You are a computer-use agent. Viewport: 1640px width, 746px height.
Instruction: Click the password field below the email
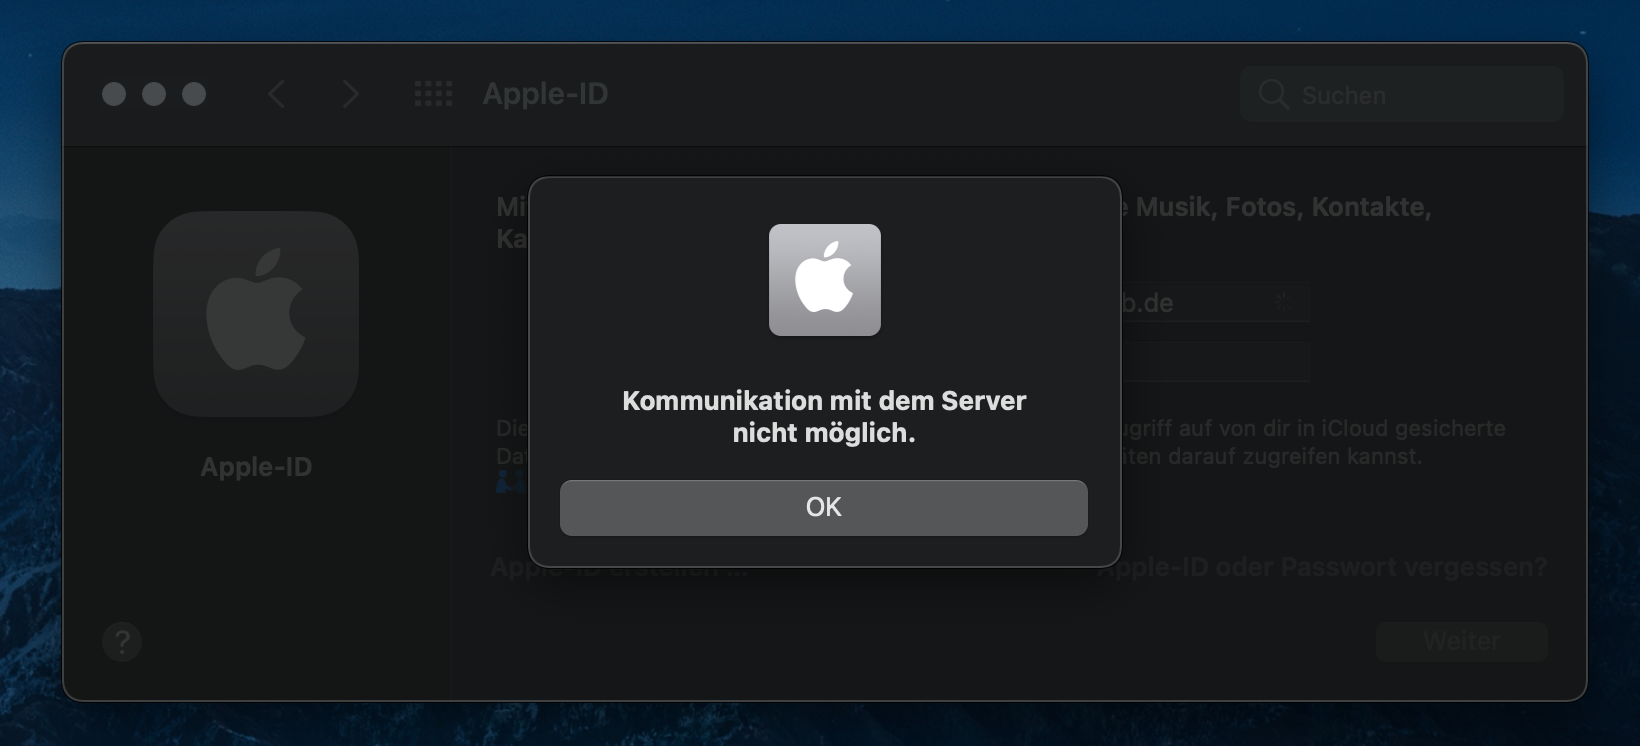click(1214, 361)
